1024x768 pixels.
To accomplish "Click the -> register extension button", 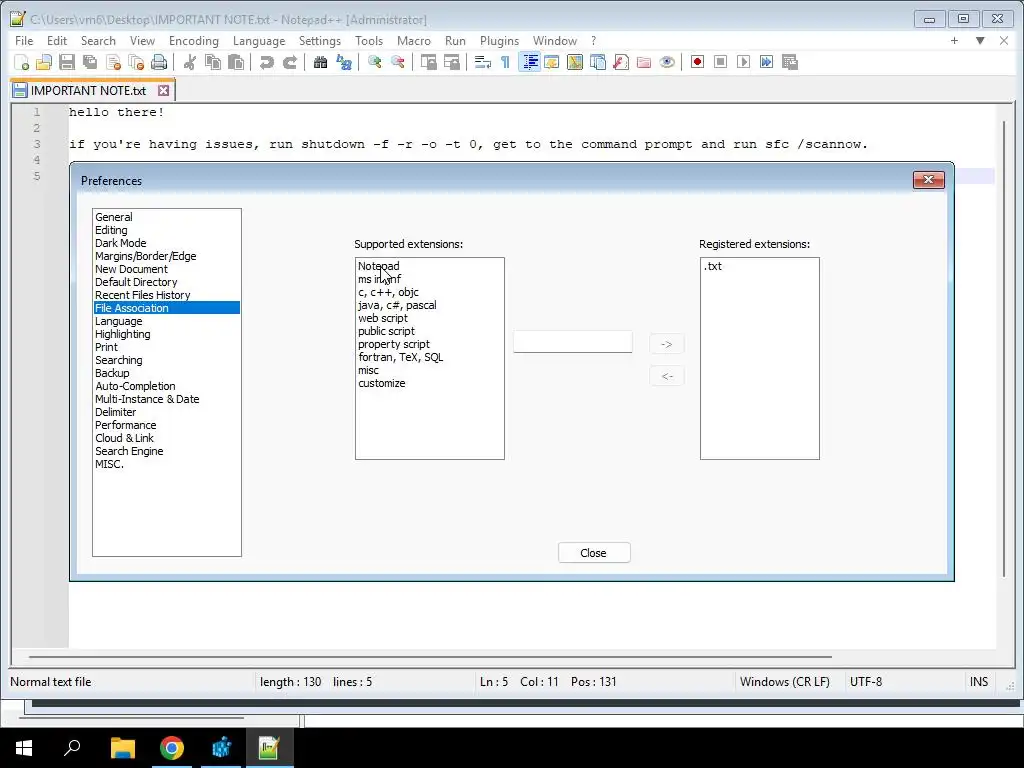I will [x=667, y=344].
